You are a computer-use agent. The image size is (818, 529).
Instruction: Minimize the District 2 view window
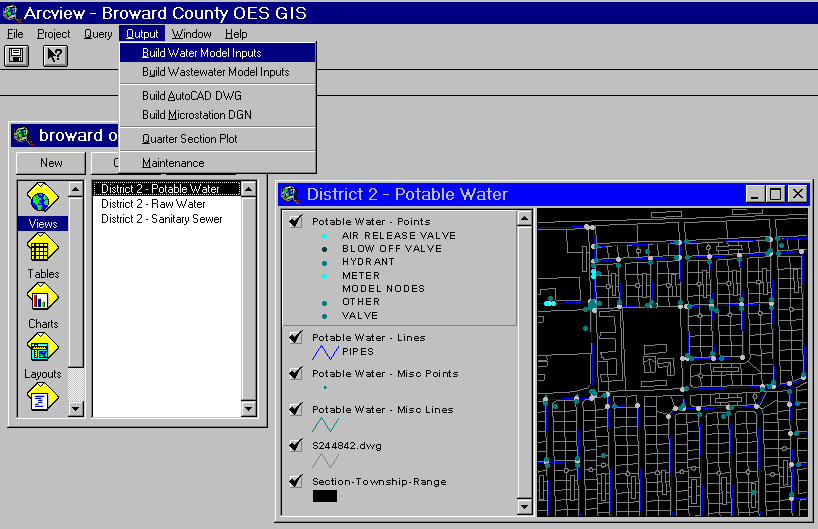pyautogui.click(x=755, y=194)
